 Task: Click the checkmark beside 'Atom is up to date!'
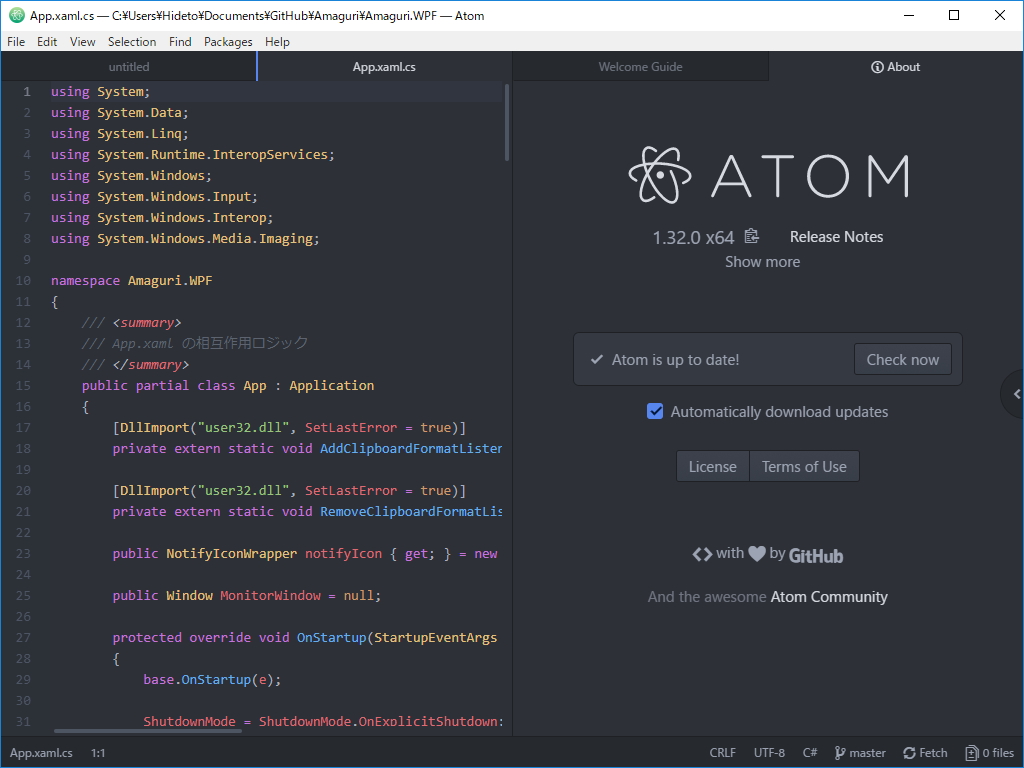[x=597, y=359]
